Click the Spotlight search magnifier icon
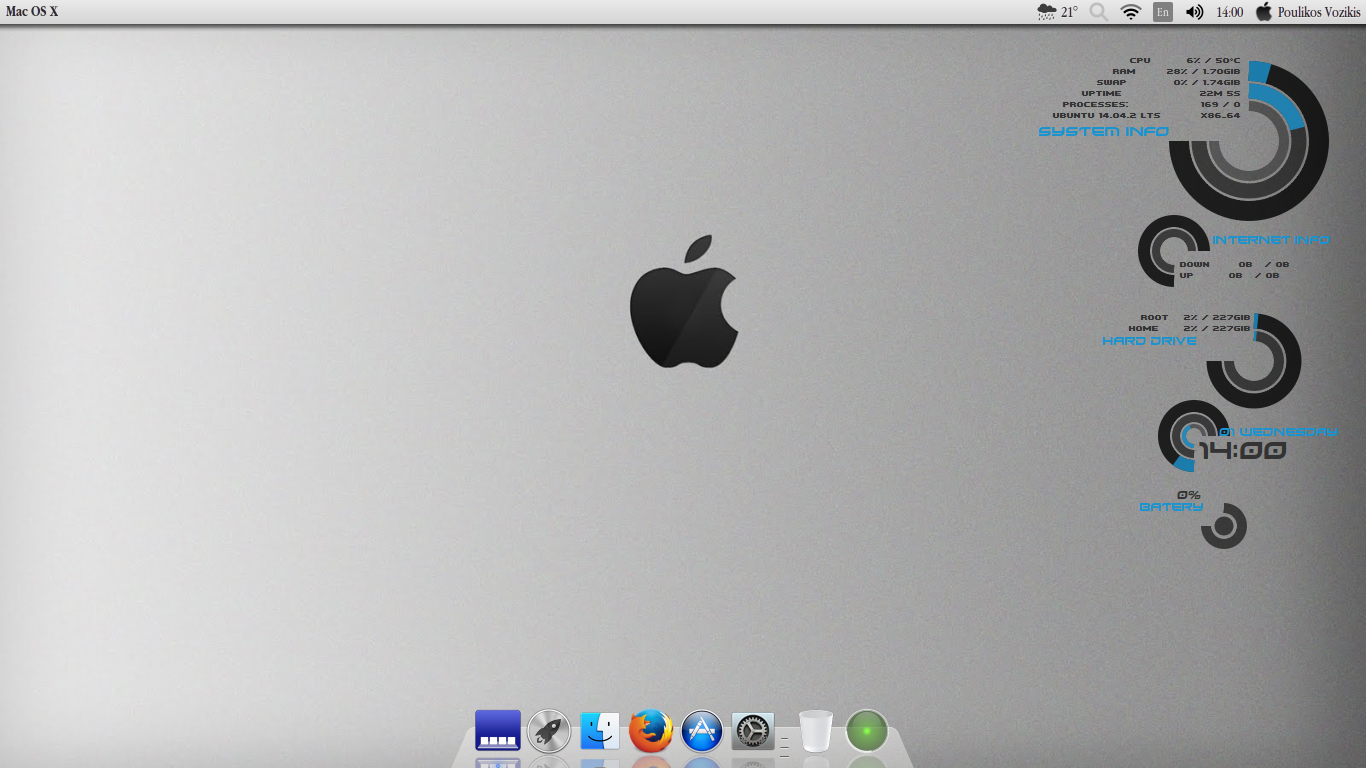This screenshot has height=768, width=1366. tap(1099, 12)
